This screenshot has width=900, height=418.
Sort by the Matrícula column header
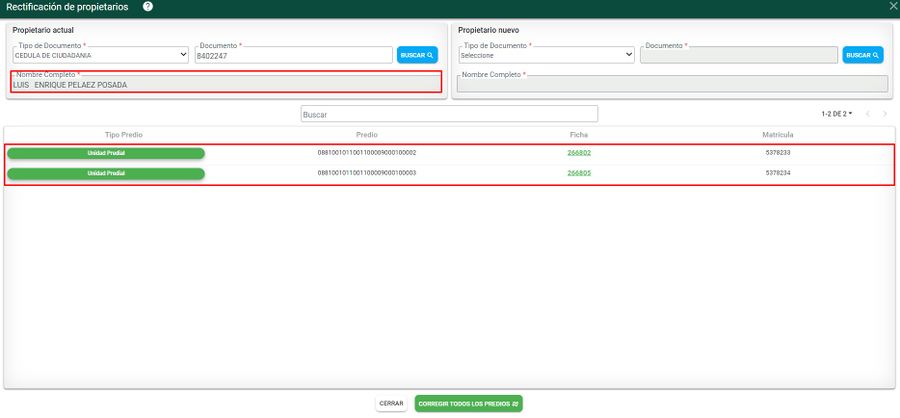[777, 134]
